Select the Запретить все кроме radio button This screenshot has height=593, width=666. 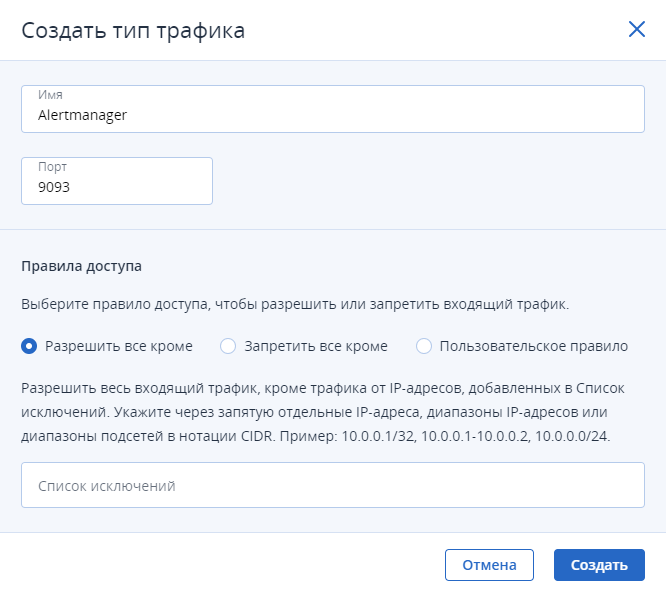[x=228, y=346]
